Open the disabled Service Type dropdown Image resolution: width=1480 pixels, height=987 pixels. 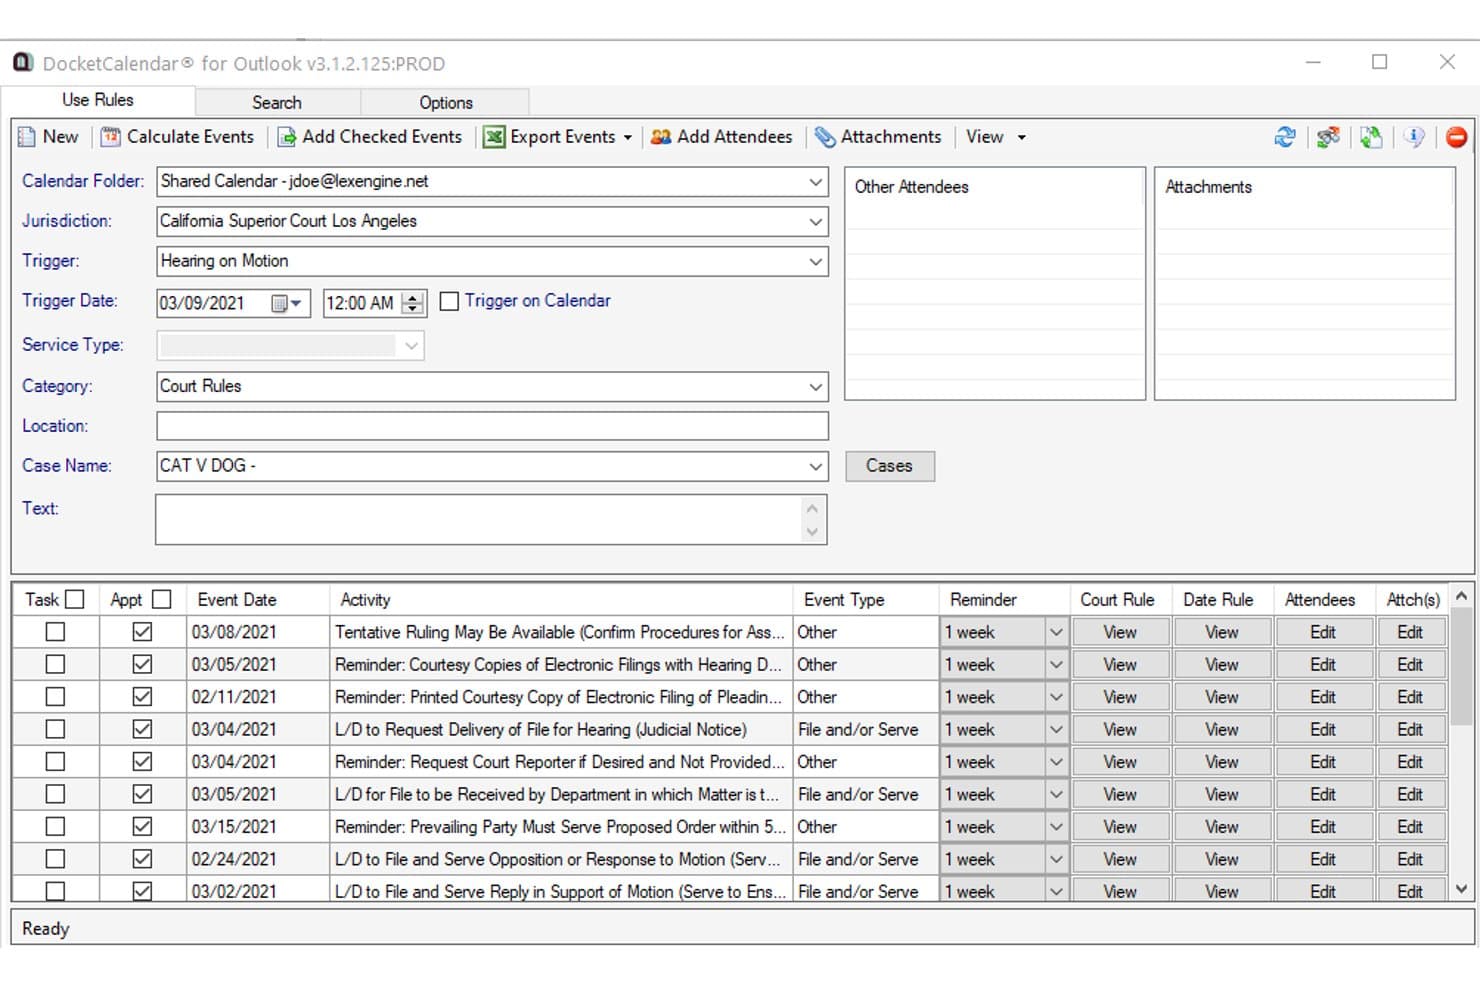point(411,346)
